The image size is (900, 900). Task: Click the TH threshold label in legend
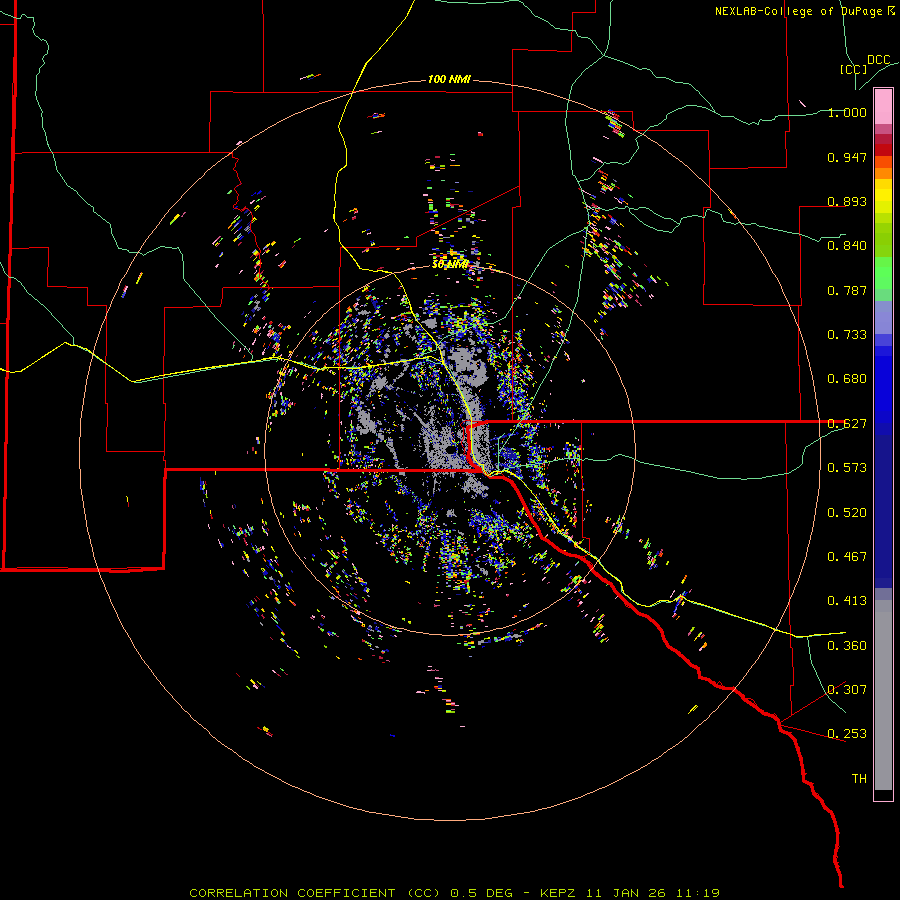click(859, 779)
